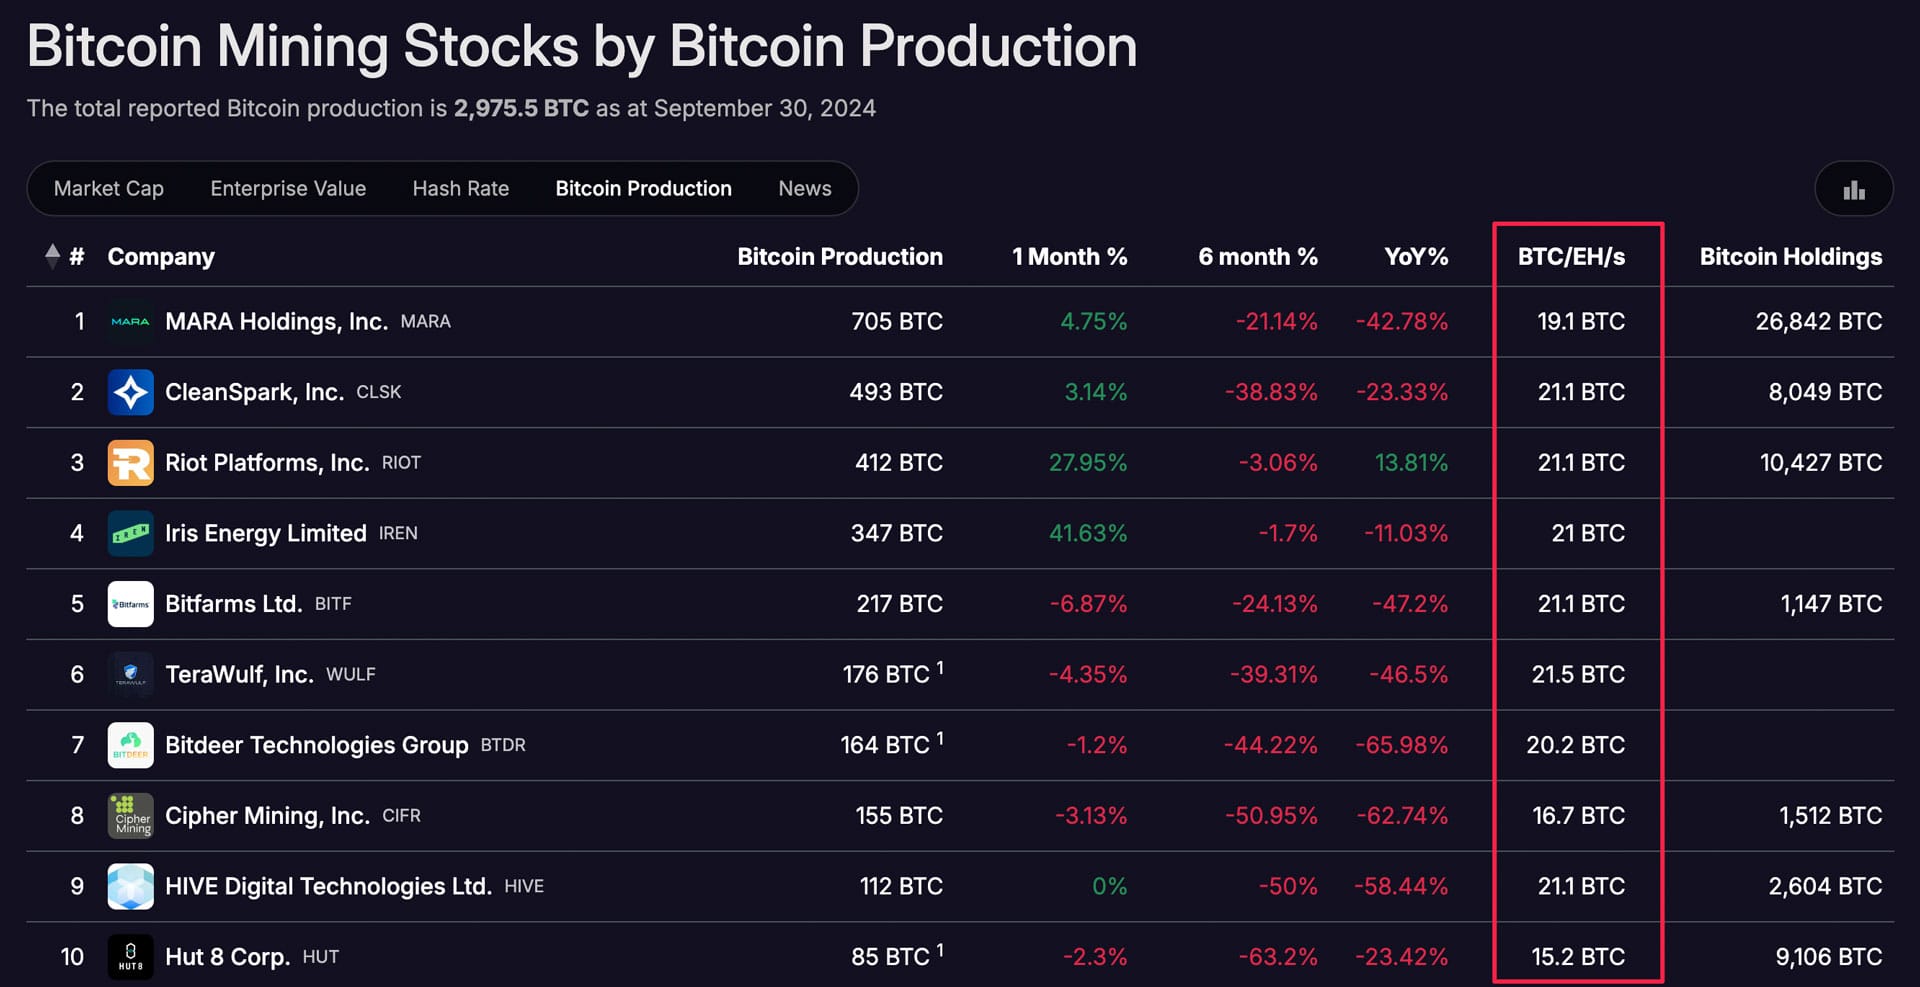Switch to the Market Cap tab

point(109,189)
